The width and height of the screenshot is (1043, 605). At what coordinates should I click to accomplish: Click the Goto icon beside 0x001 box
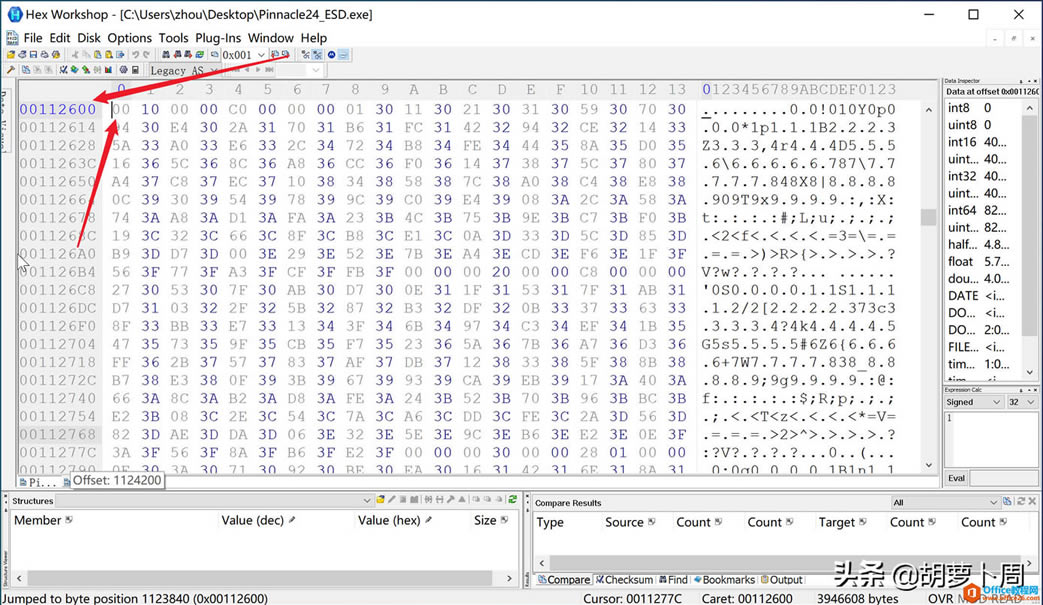click(214, 55)
